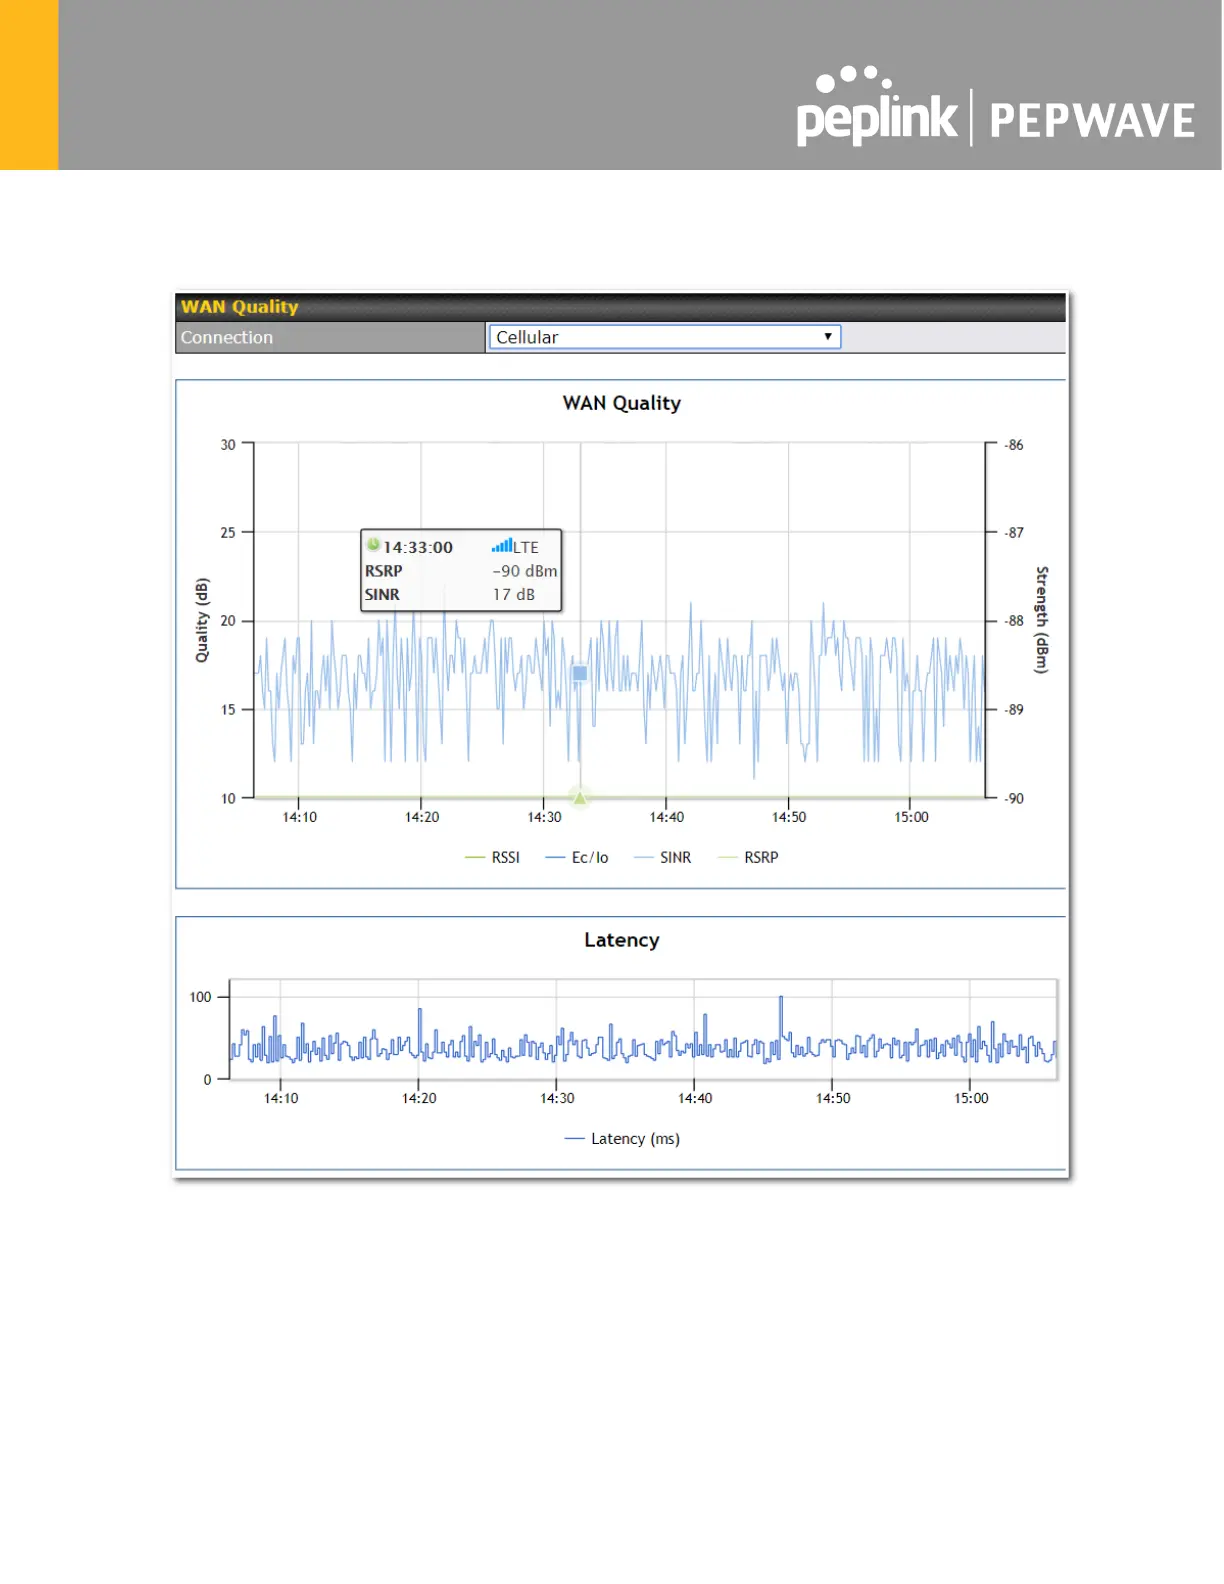Image resolution: width=1224 pixels, height=1584 pixels.
Task: Click the RSRP -90 dBm tooltip value
Action: 524,571
